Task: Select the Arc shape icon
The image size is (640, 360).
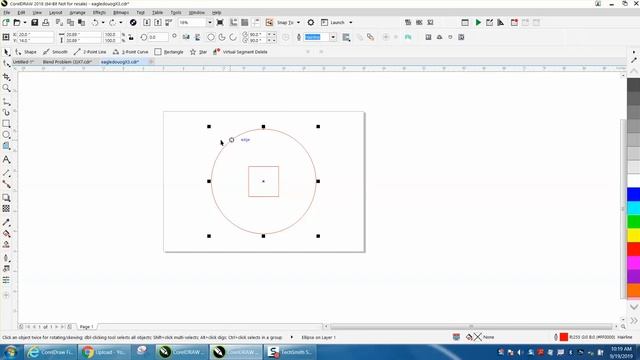Action: tap(233, 37)
